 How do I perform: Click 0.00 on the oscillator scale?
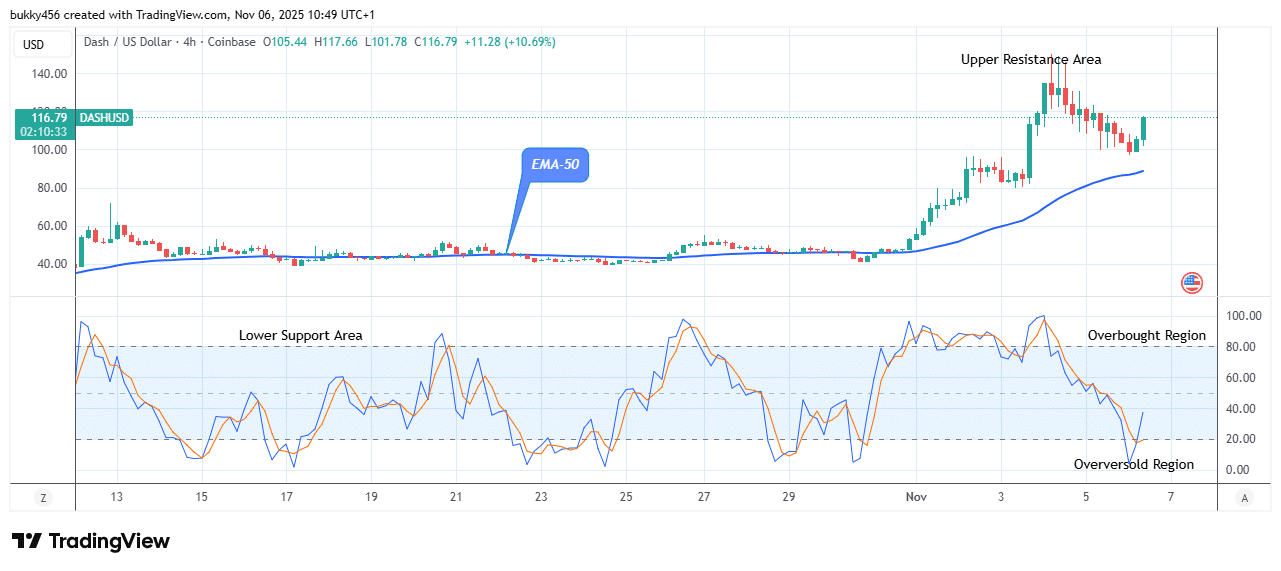1237,470
